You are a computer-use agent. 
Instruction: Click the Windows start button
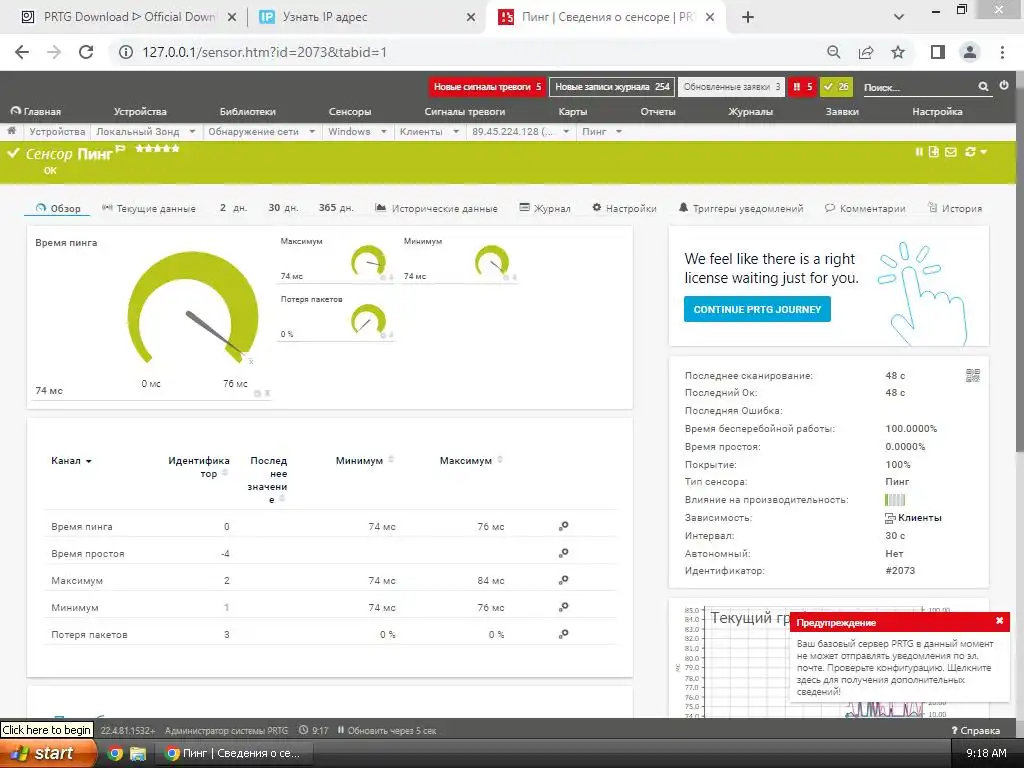[x=48, y=753]
